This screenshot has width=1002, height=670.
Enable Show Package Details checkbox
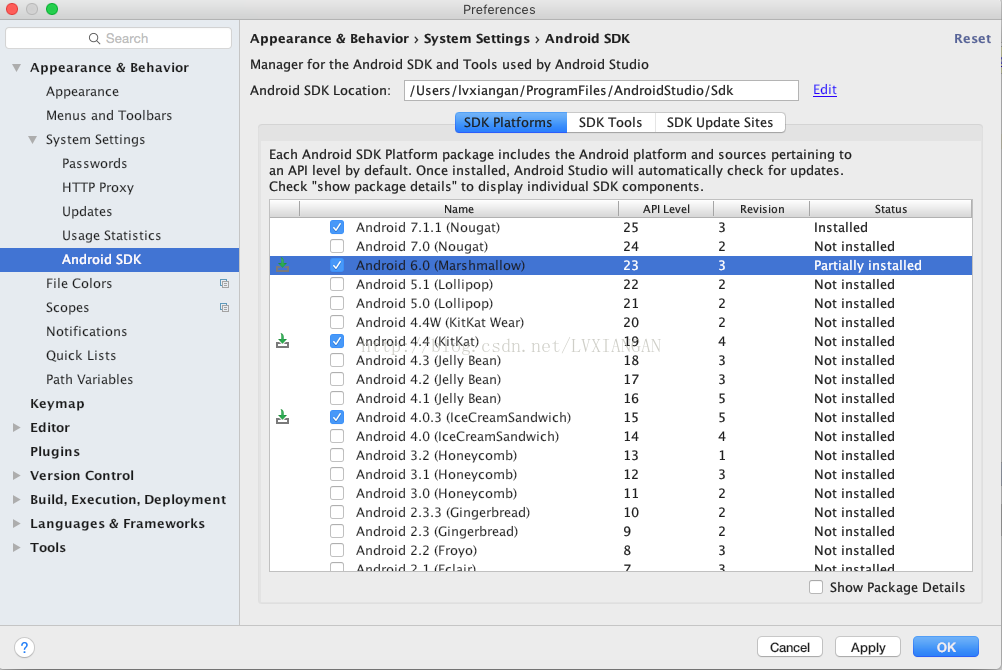816,587
